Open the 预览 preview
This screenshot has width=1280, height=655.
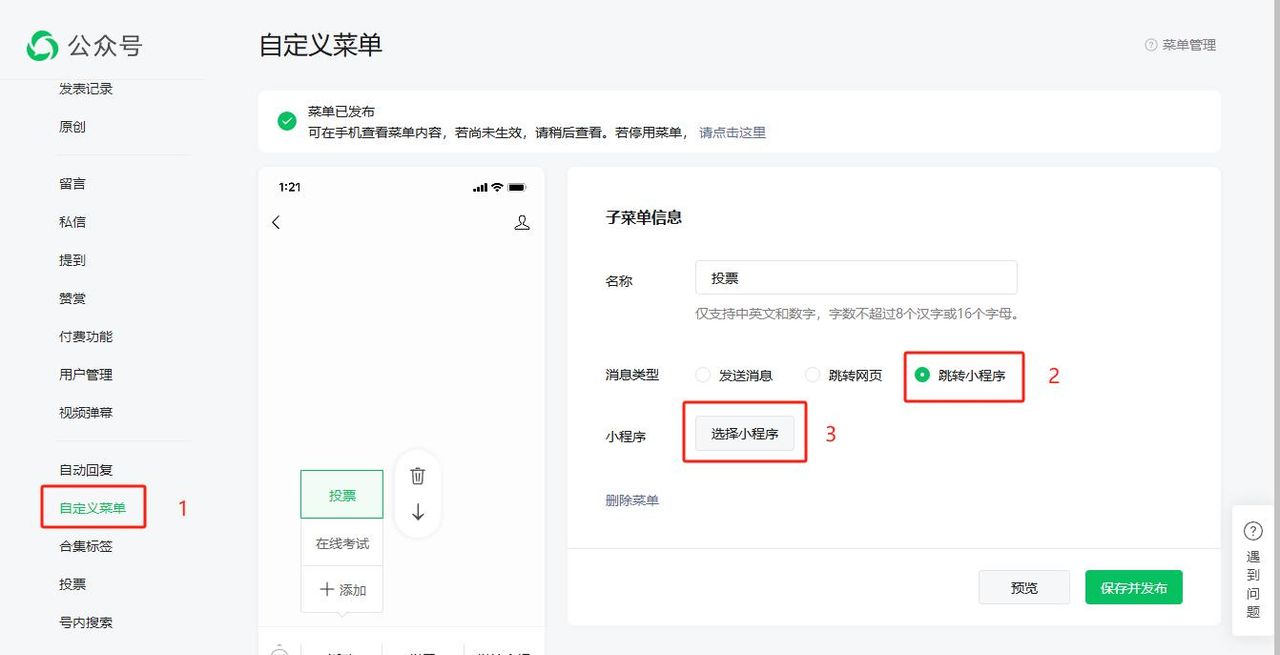click(x=1023, y=587)
